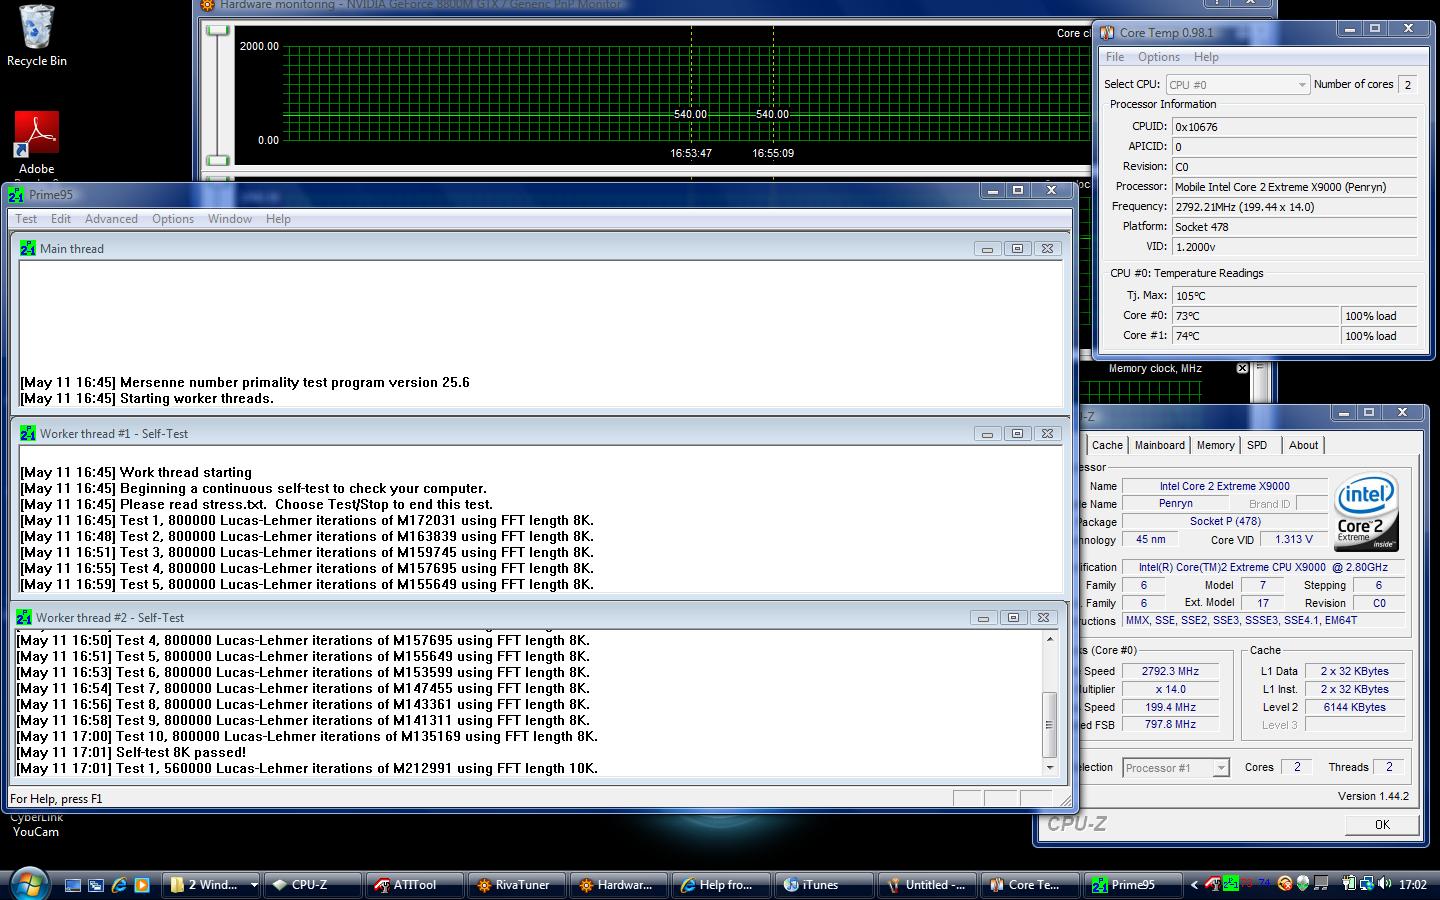Switch to the RivaTuner taskbar button
Image resolution: width=1440 pixels, height=900 pixels.
click(x=516, y=885)
